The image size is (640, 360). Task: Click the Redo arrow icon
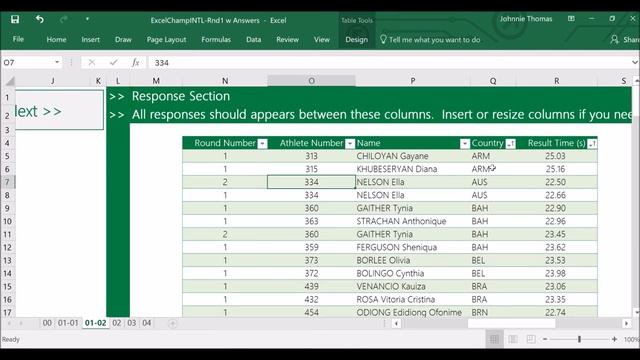pos(64,19)
